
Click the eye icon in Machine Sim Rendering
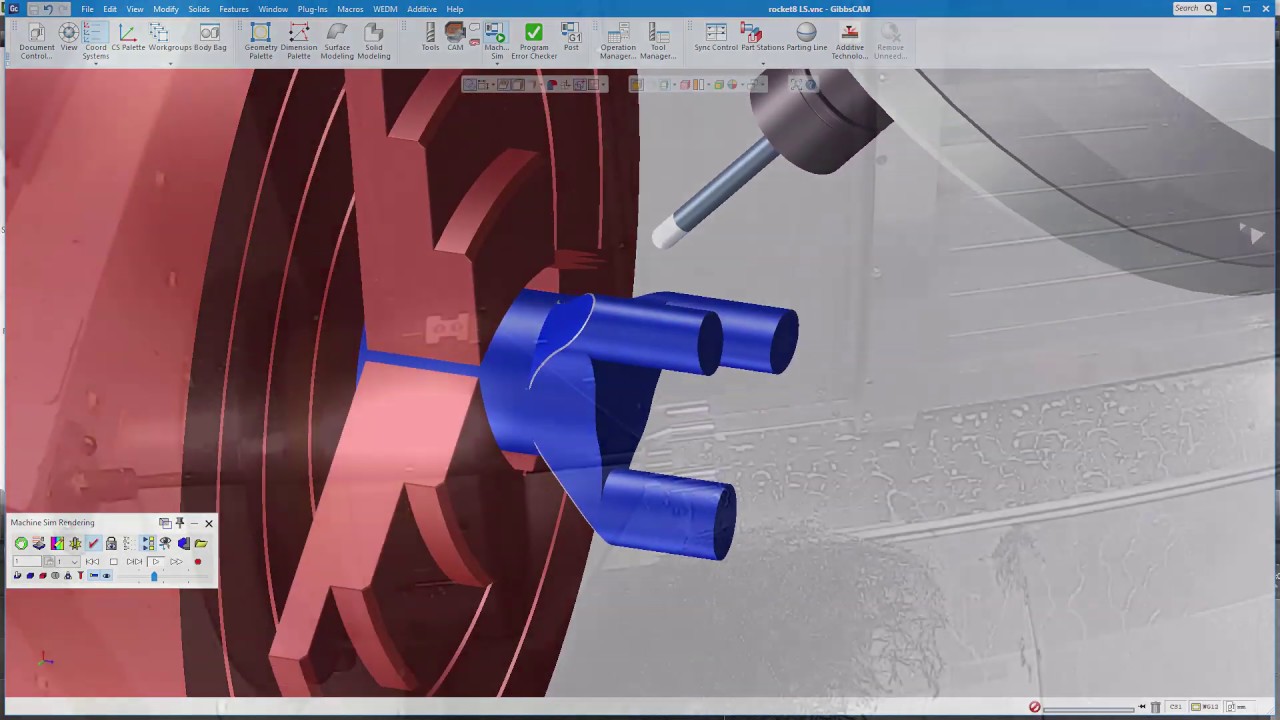click(165, 543)
